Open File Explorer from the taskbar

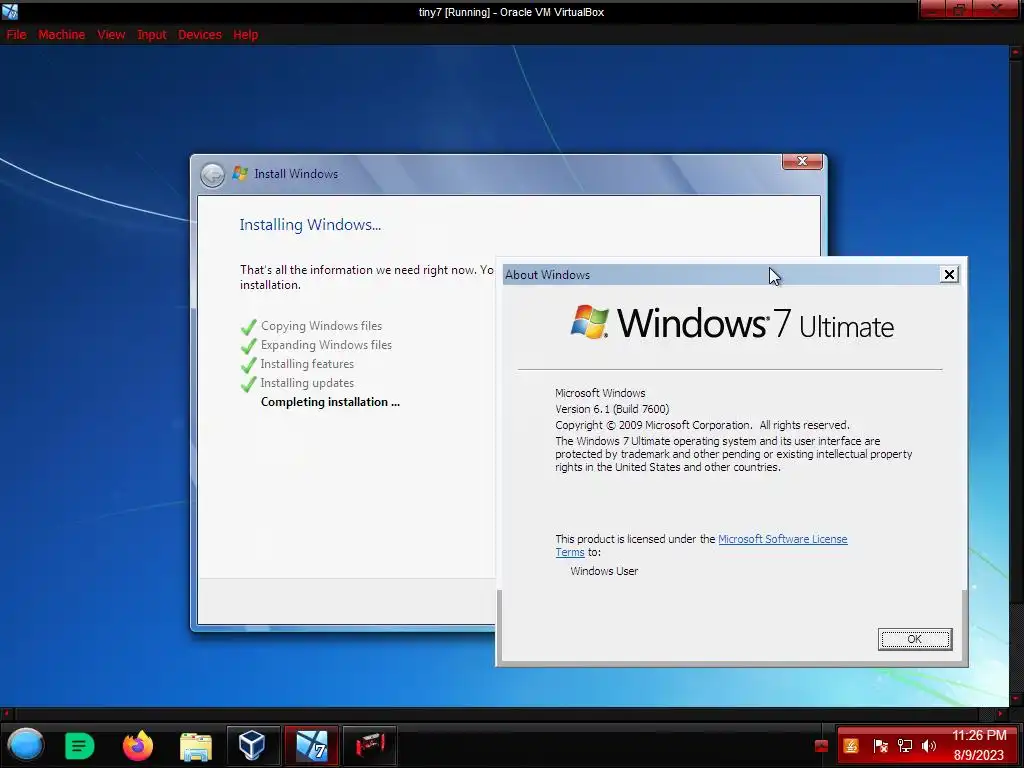[195, 746]
